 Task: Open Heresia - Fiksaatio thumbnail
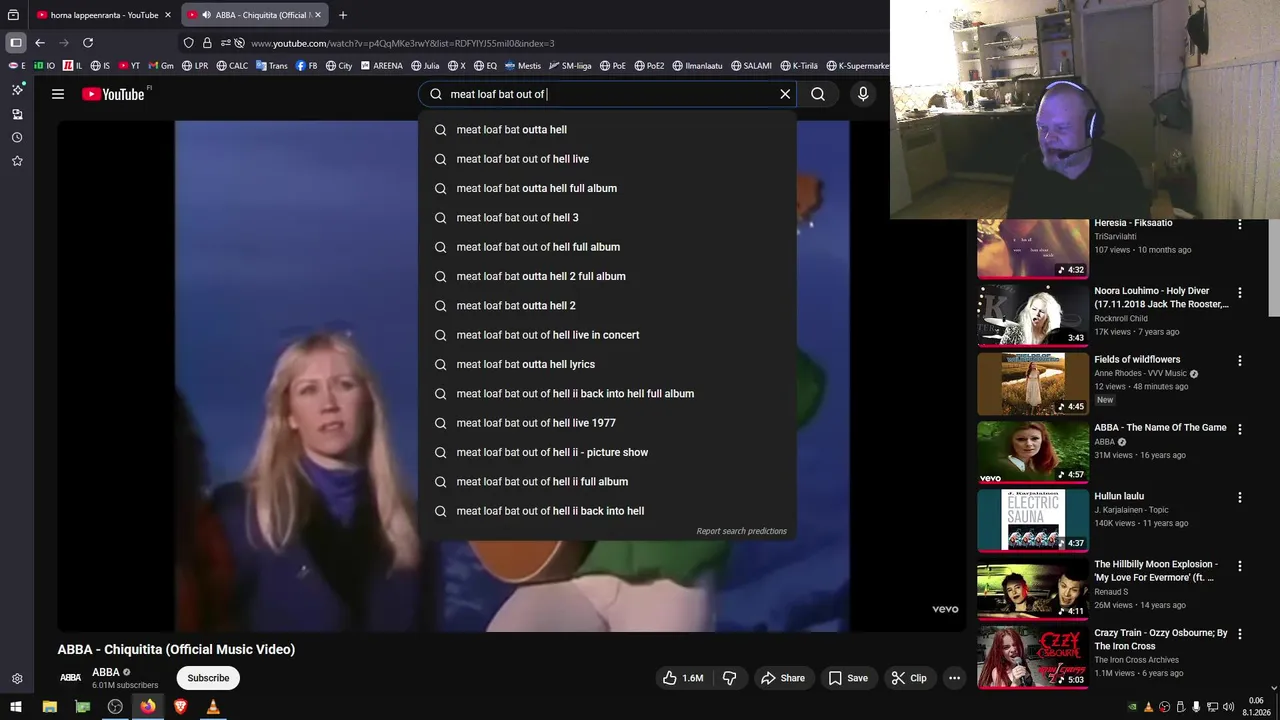tap(1033, 248)
